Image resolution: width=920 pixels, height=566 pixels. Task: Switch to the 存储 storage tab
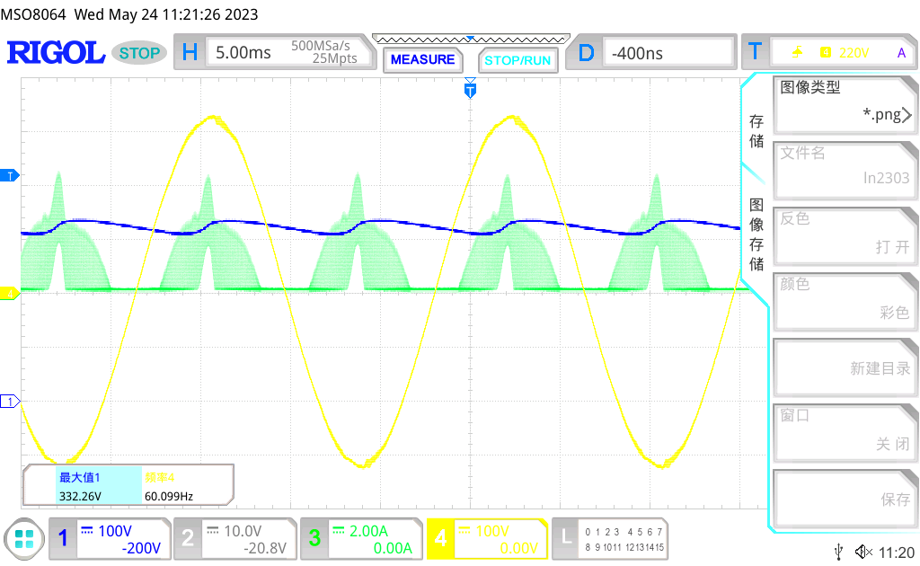[x=756, y=131]
